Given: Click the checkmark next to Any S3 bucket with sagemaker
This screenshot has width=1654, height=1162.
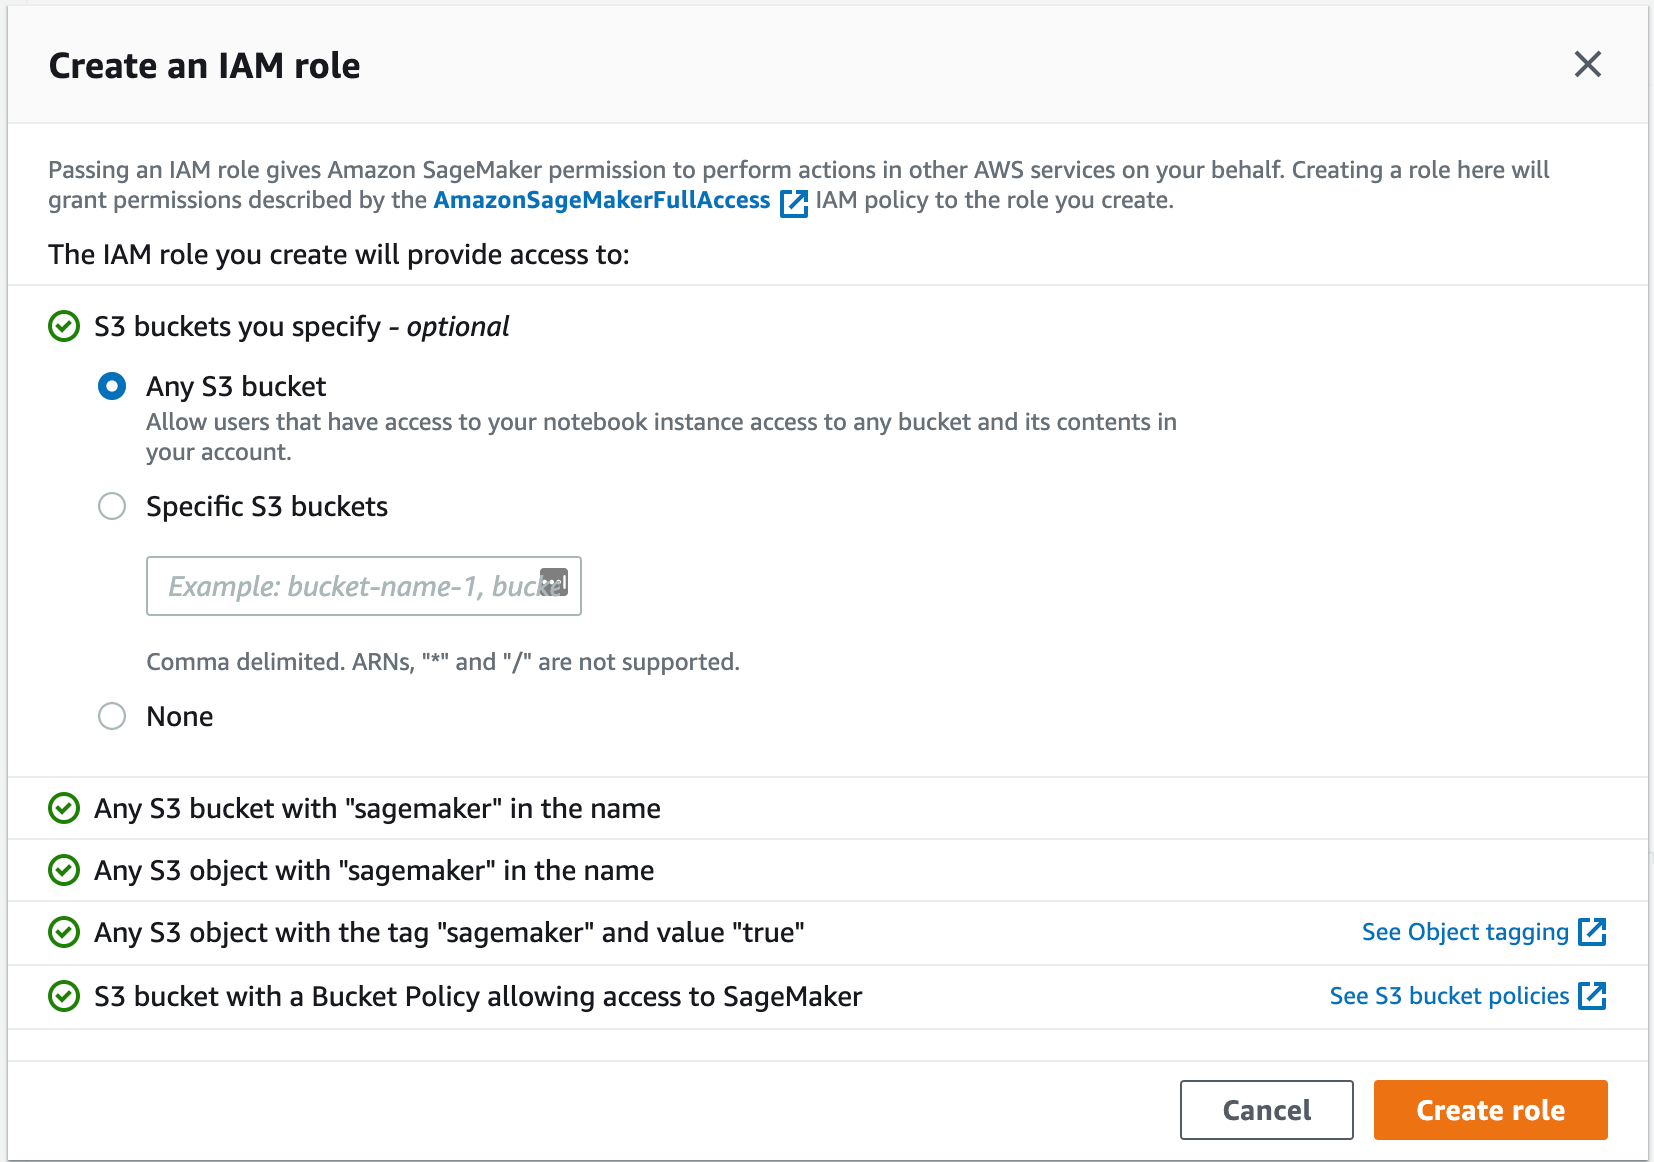Looking at the screenshot, I should pos(63,808).
